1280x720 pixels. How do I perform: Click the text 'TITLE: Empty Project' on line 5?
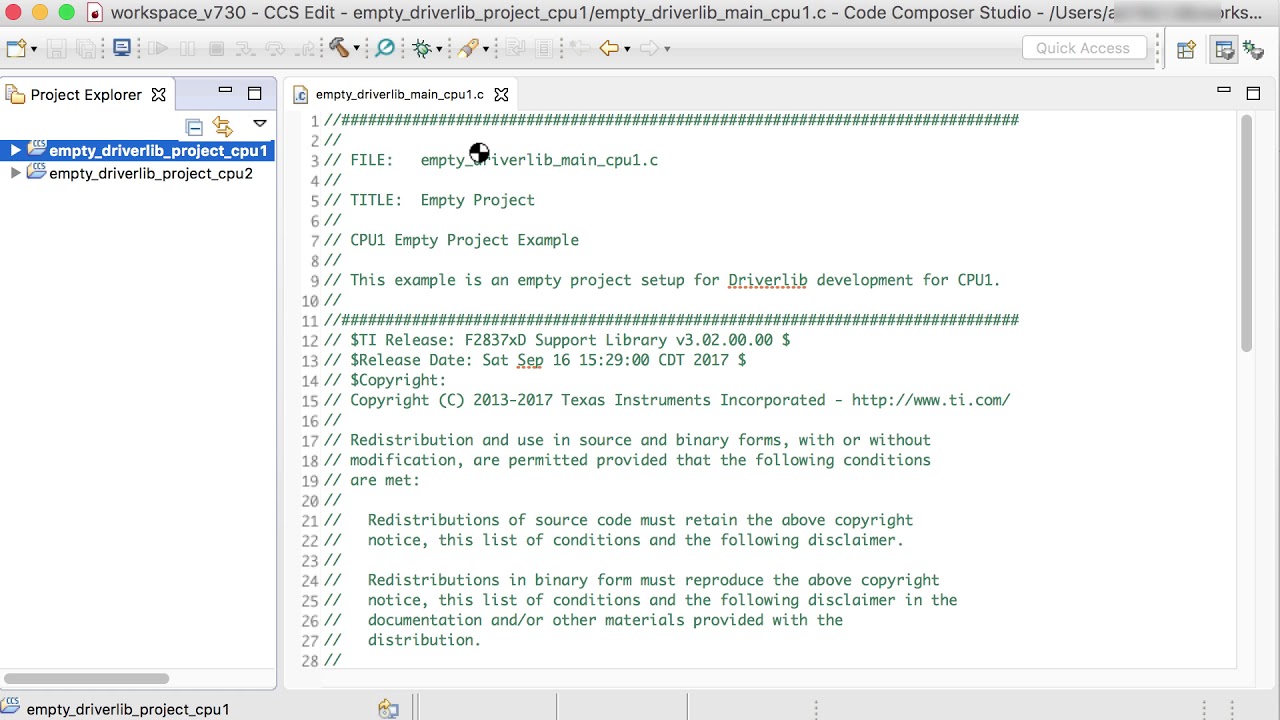tap(442, 200)
